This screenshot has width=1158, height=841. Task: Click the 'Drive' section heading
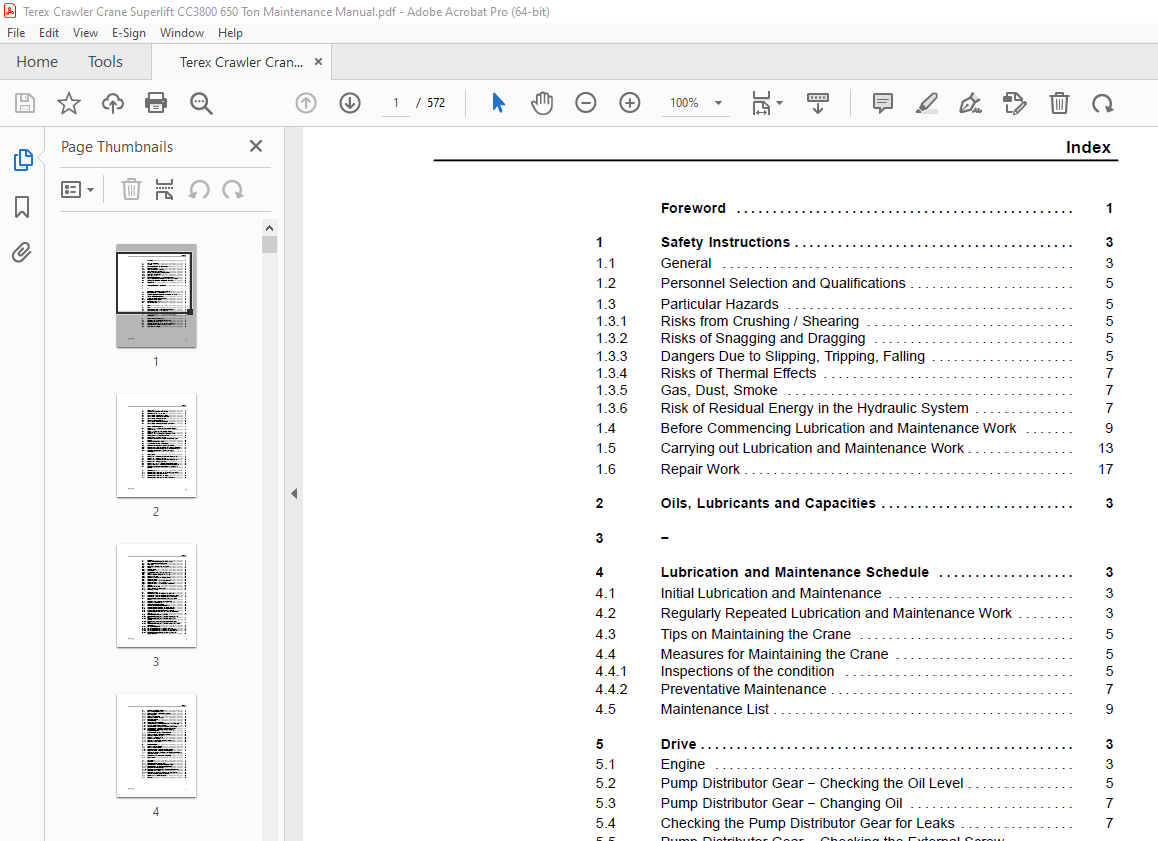coord(678,744)
